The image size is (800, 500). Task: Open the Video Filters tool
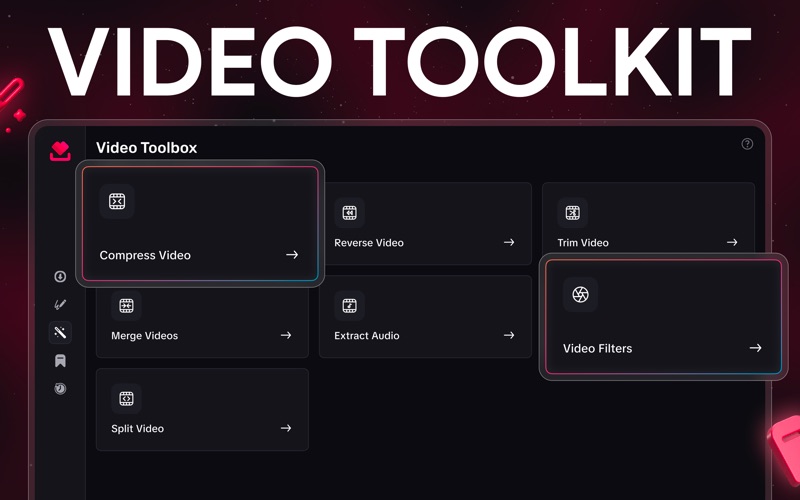(x=663, y=317)
